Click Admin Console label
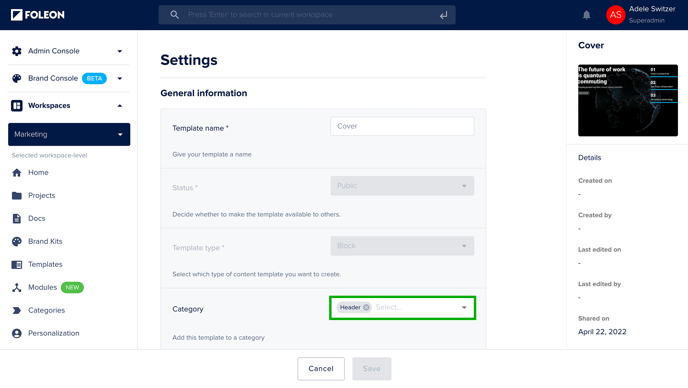The height and width of the screenshot is (388, 688). pyautogui.click(x=54, y=51)
